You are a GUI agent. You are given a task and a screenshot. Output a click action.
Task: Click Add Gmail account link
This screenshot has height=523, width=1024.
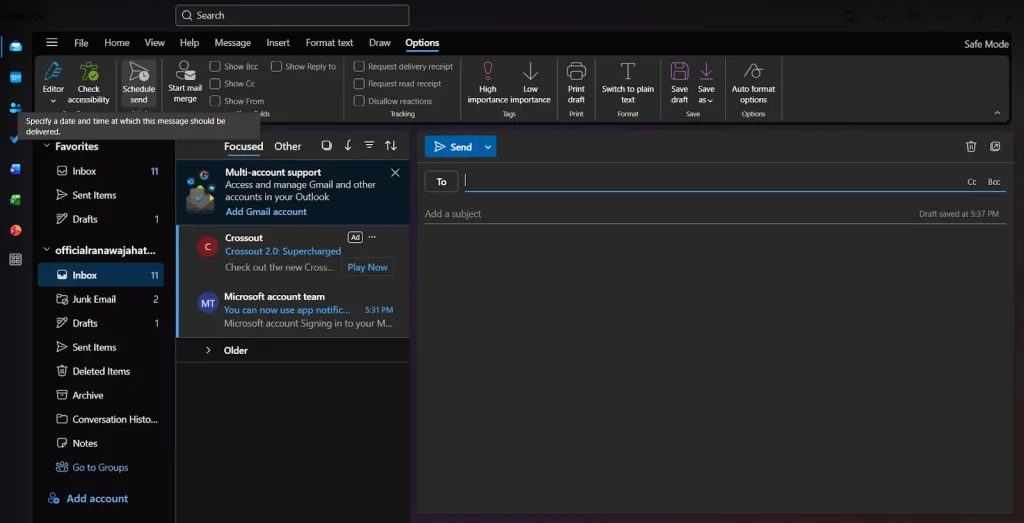266,212
